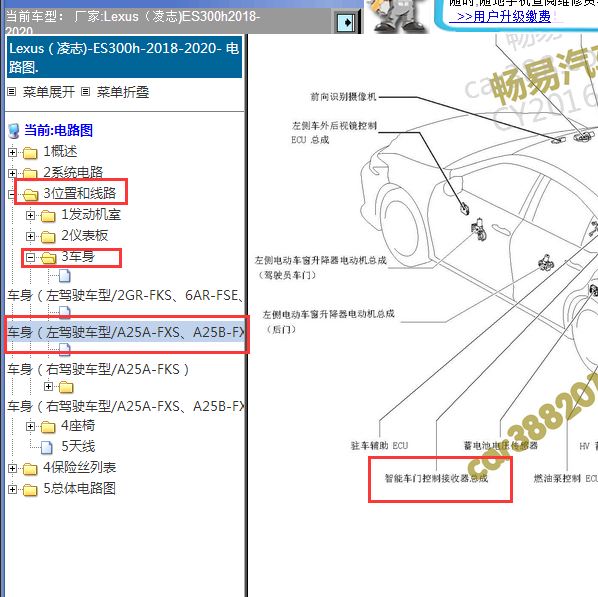Open the 1概述 folder icon
This screenshot has height=597, width=598.
pyautogui.click(x=30, y=153)
